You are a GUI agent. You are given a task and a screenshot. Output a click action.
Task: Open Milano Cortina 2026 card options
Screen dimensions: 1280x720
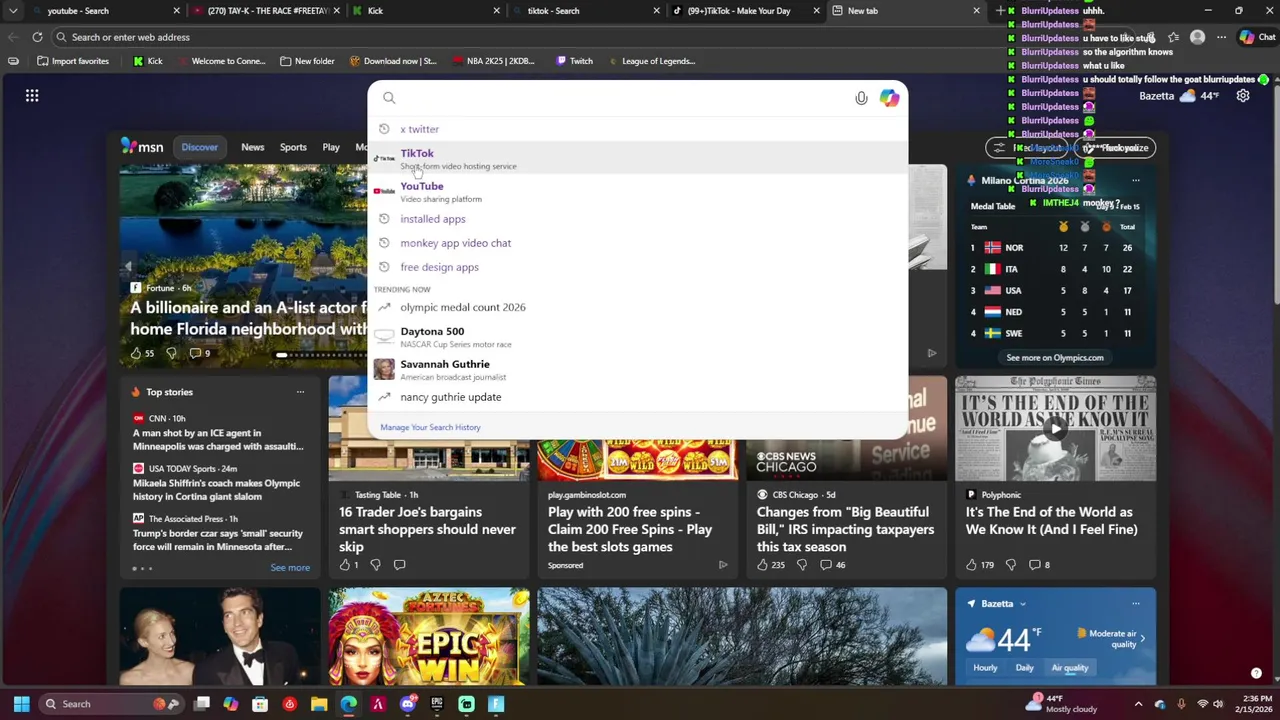point(1135,181)
